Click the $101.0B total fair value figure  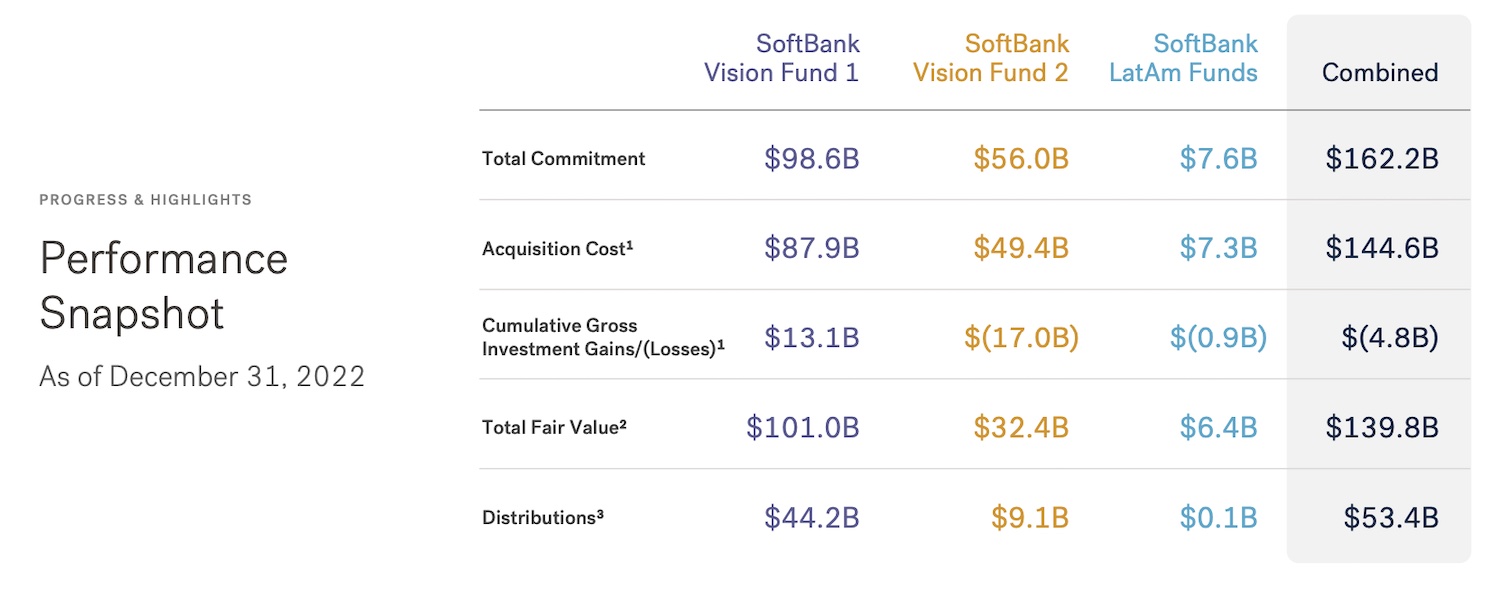click(802, 427)
